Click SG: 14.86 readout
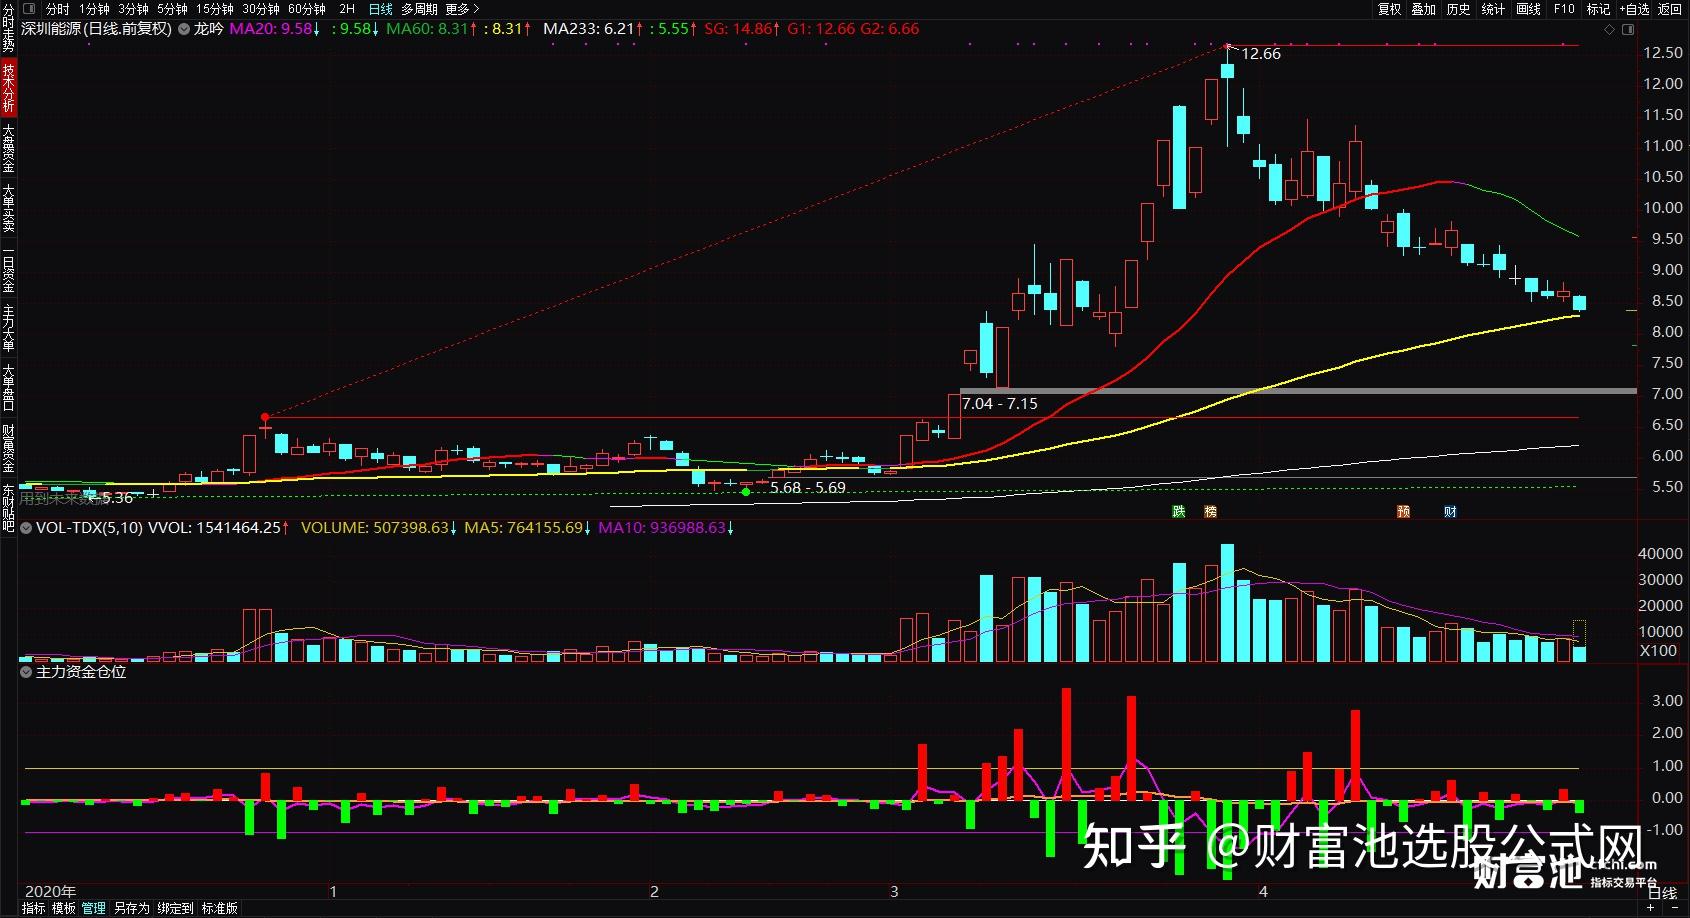The width and height of the screenshot is (1690, 918). click(741, 29)
